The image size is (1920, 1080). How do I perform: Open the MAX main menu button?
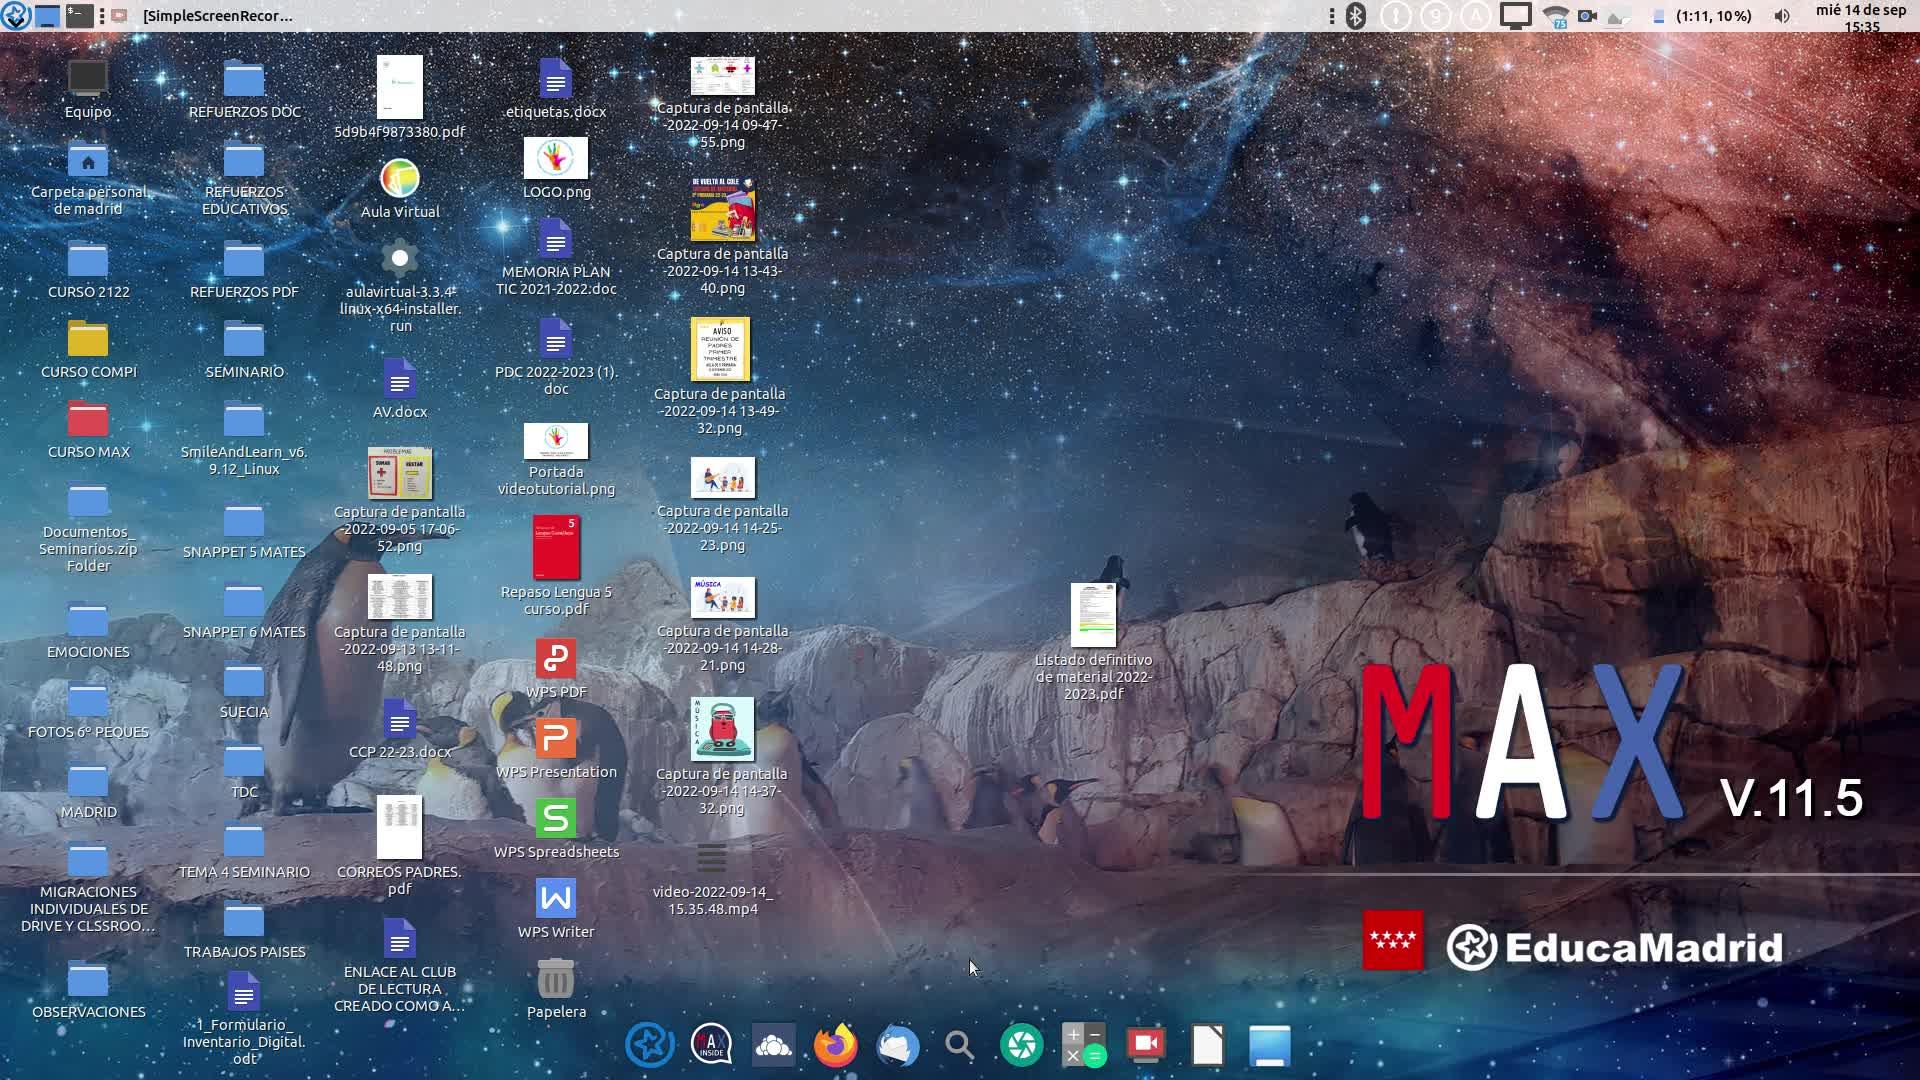15,16
